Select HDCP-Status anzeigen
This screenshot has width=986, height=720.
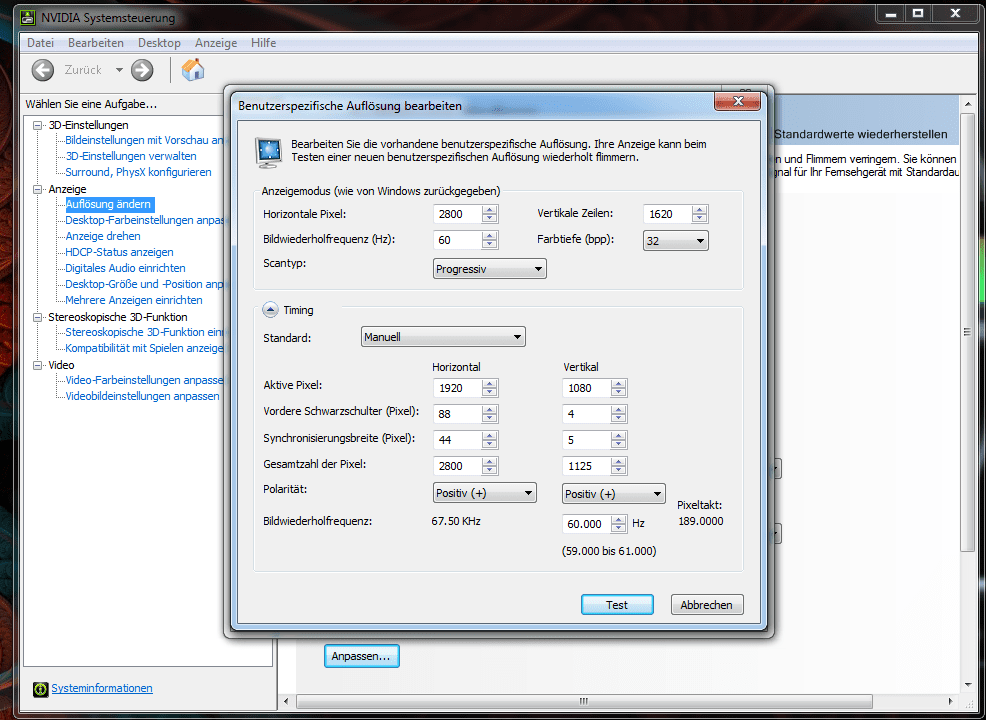[119, 252]
